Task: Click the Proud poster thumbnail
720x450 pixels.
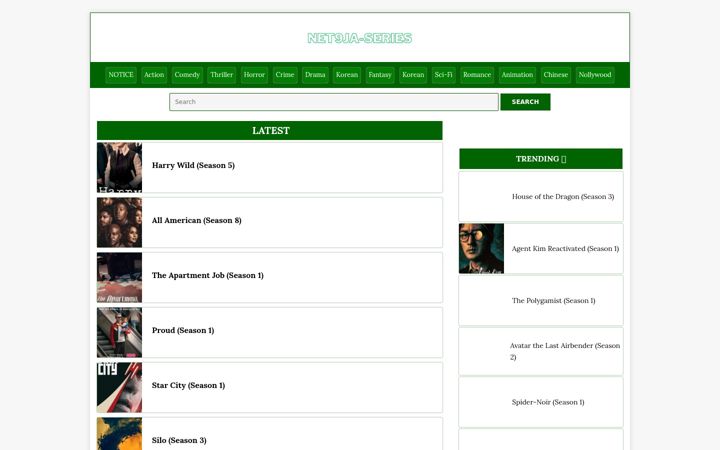Action: click(119, 332)
